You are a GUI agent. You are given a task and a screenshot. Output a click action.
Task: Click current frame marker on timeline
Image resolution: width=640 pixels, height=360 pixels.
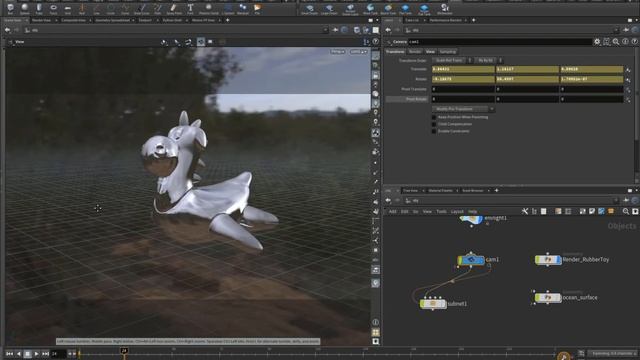124,351
